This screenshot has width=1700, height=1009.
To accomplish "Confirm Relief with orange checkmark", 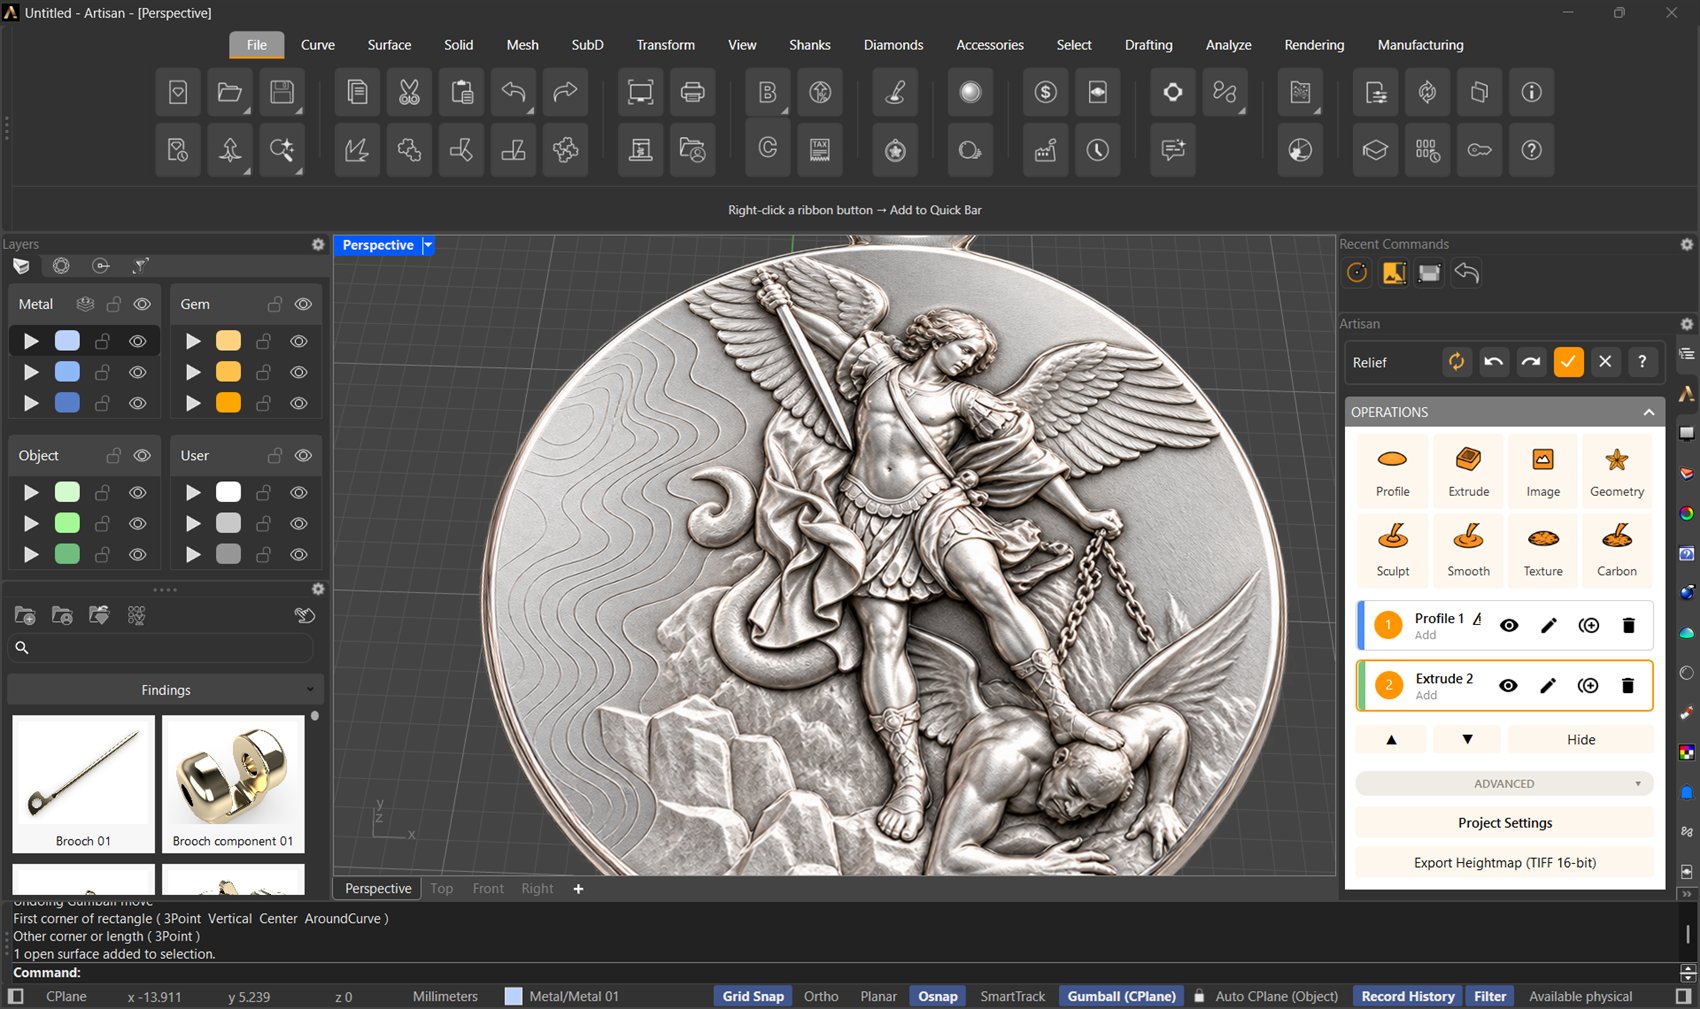I will [x=1568, y=362].
